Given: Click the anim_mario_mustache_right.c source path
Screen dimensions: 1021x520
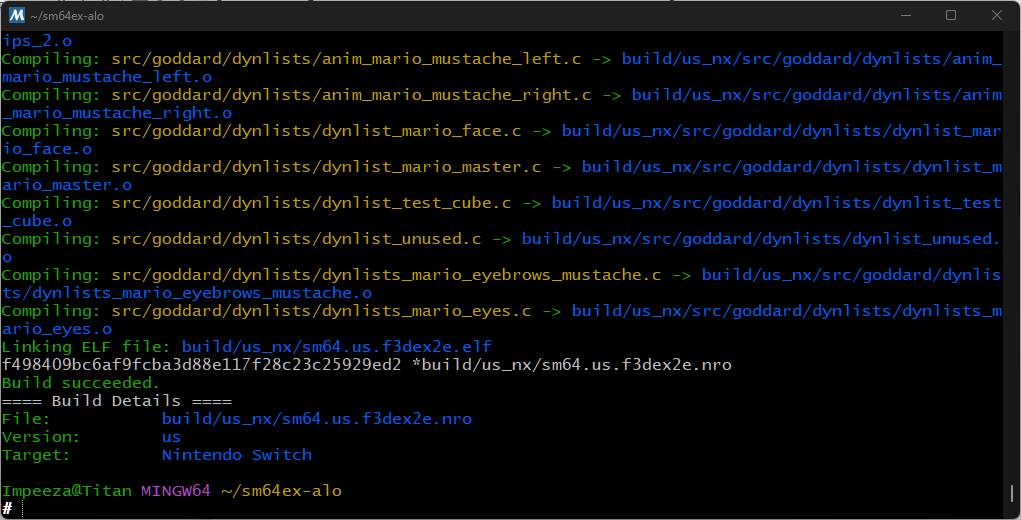Looking at the screenshot, I should coord(351,95).
